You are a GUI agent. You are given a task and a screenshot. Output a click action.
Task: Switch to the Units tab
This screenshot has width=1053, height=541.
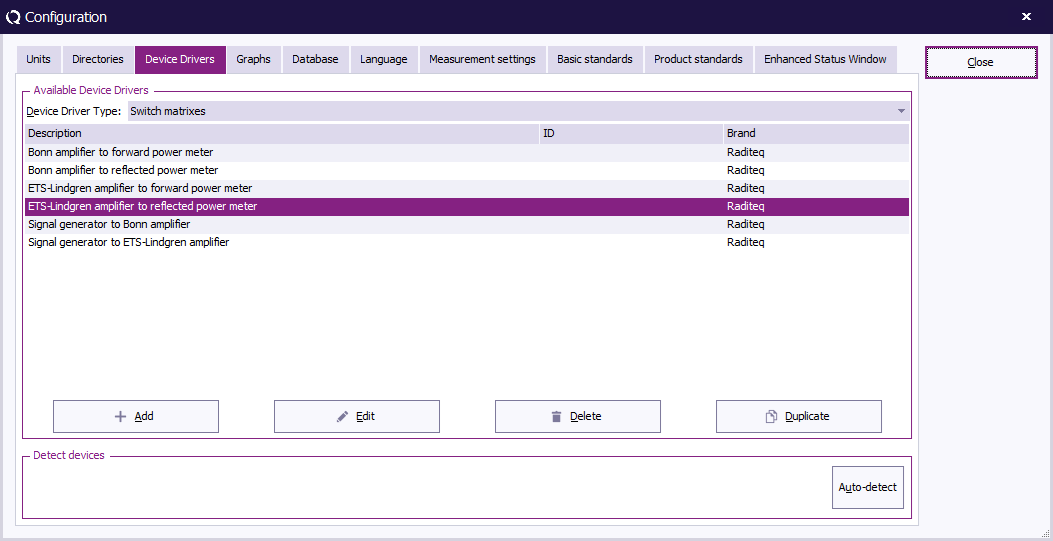tap(39, 60)
